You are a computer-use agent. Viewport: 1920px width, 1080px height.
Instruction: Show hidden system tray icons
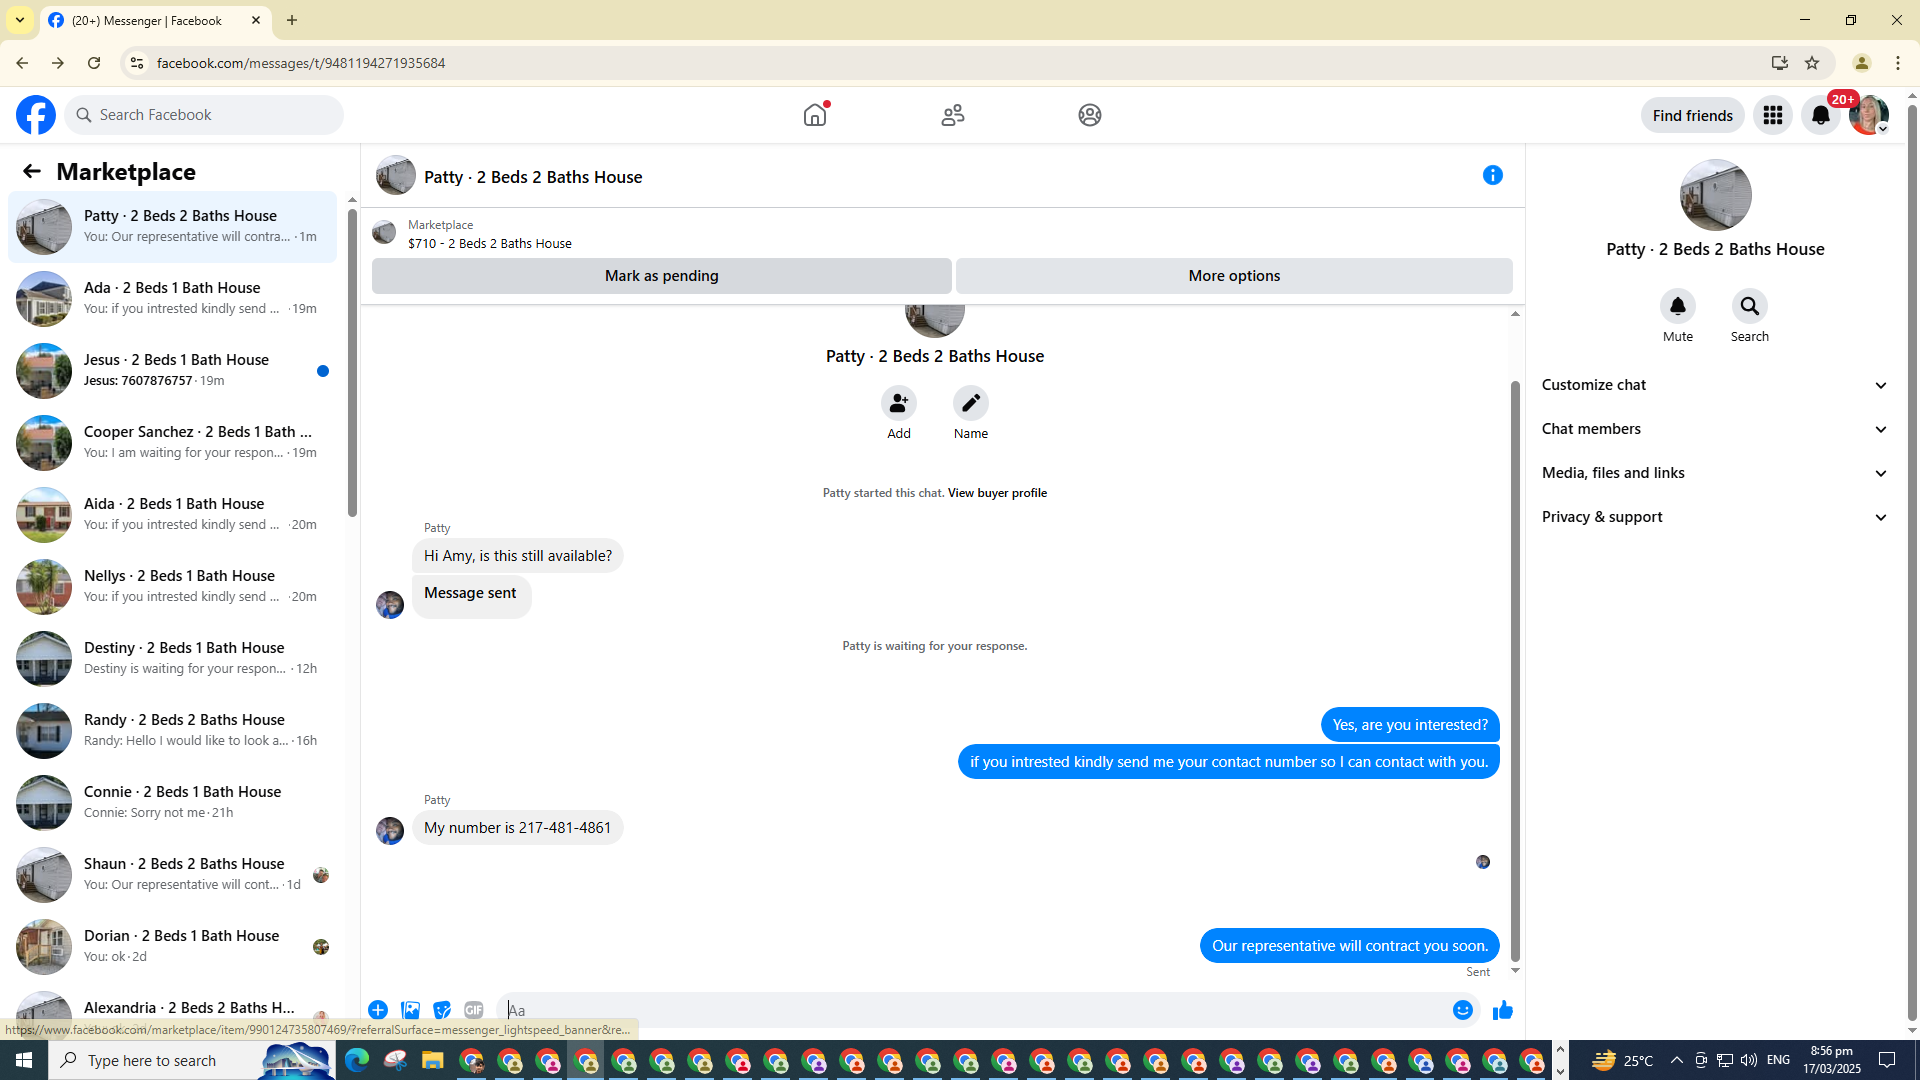tap(1677, 1060)
